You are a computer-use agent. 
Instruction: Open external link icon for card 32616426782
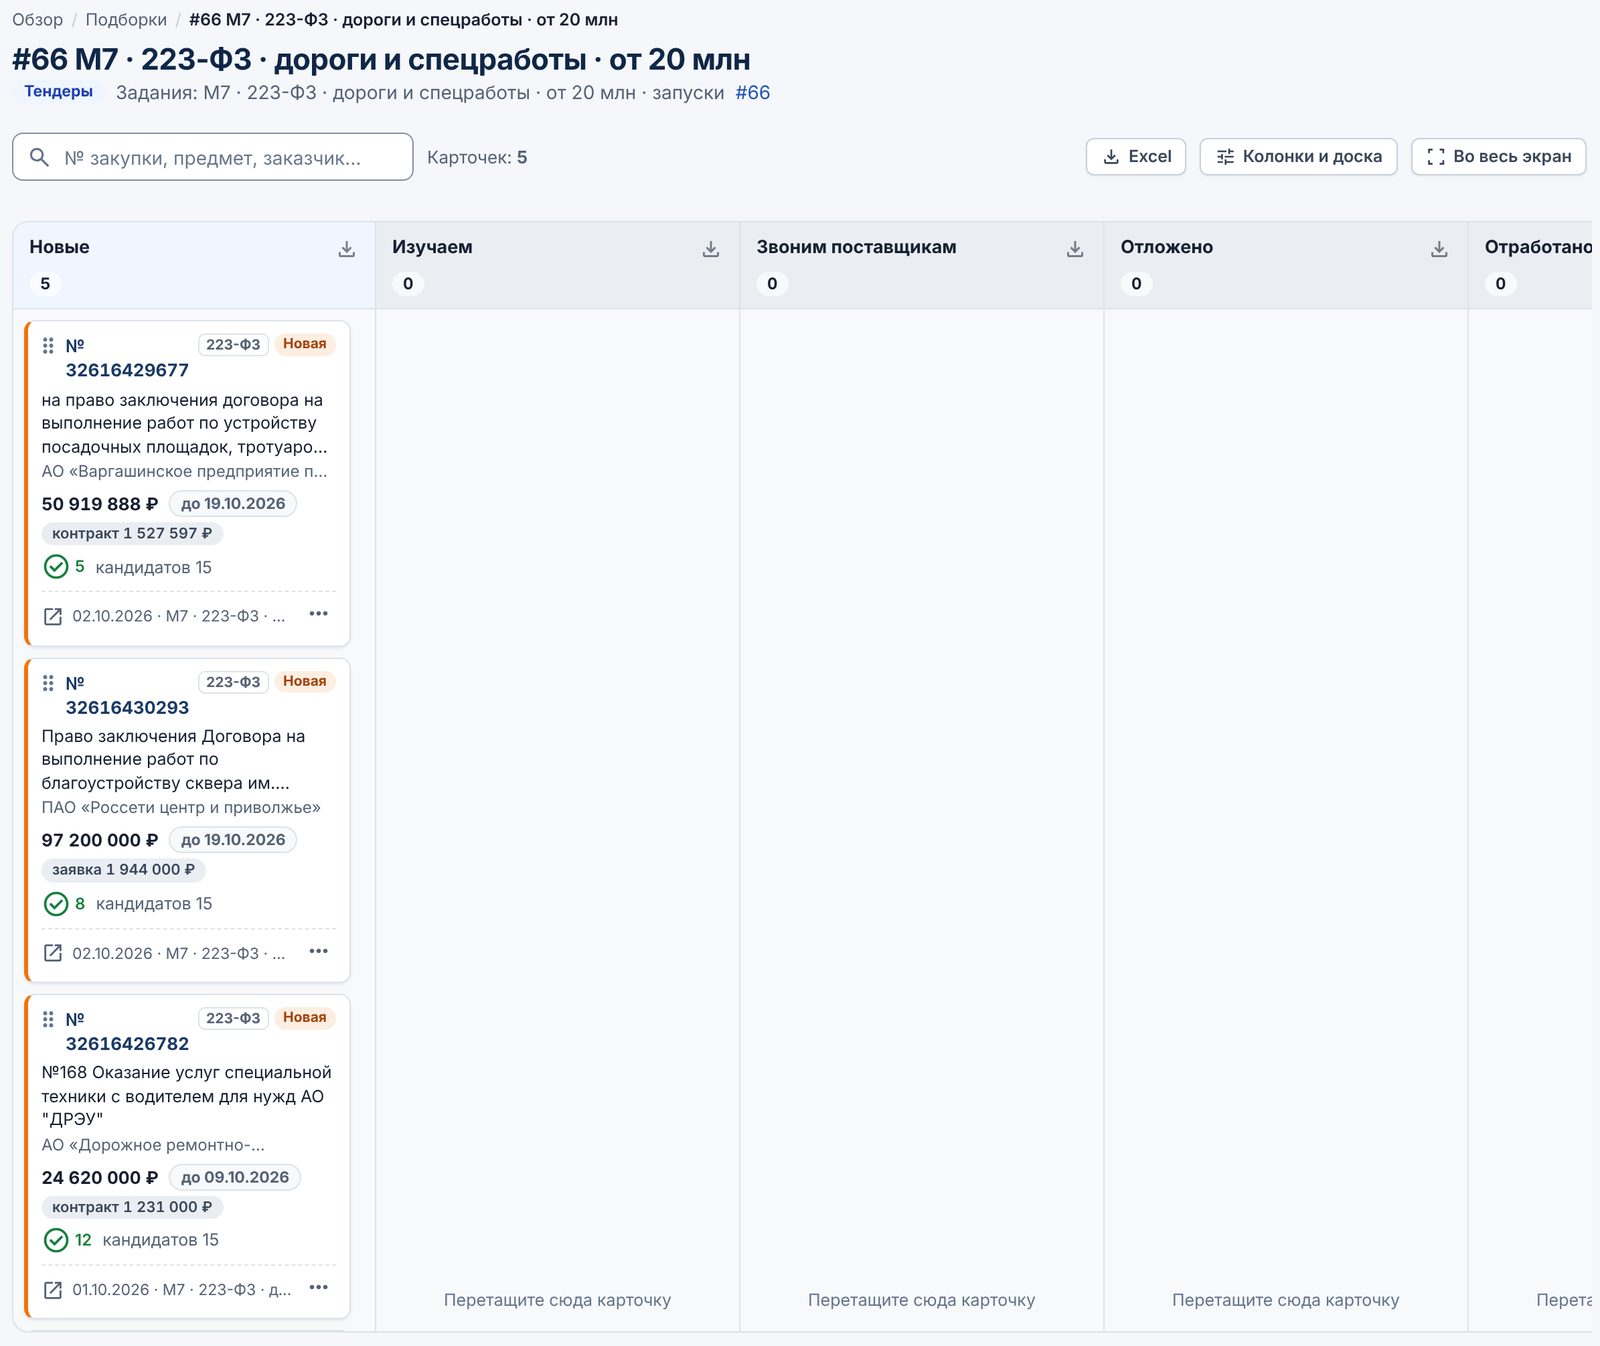[x=53, y=1290]
